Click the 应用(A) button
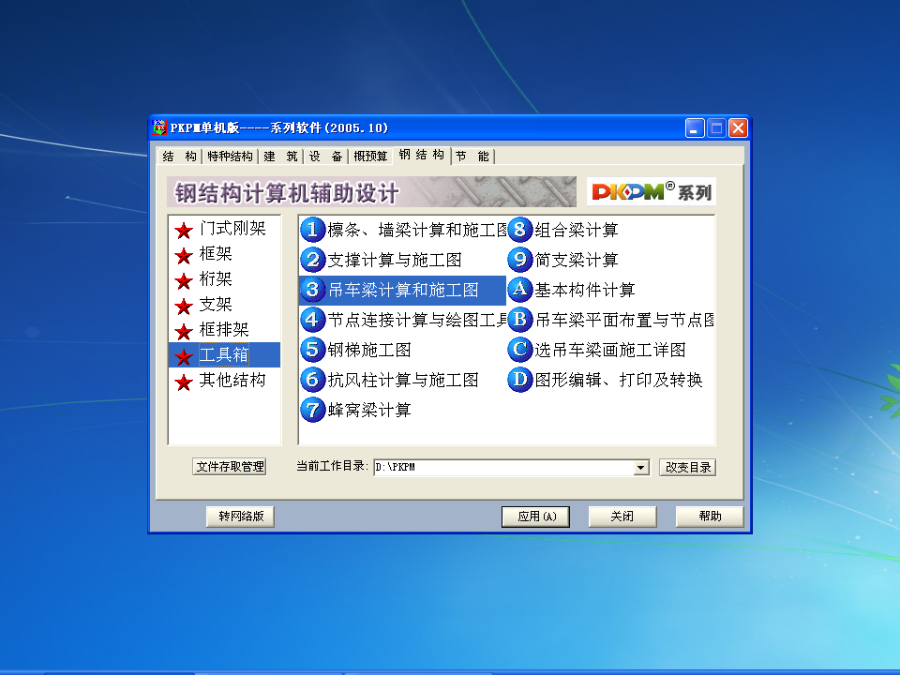Screen dimensions: 900x675 536,517
